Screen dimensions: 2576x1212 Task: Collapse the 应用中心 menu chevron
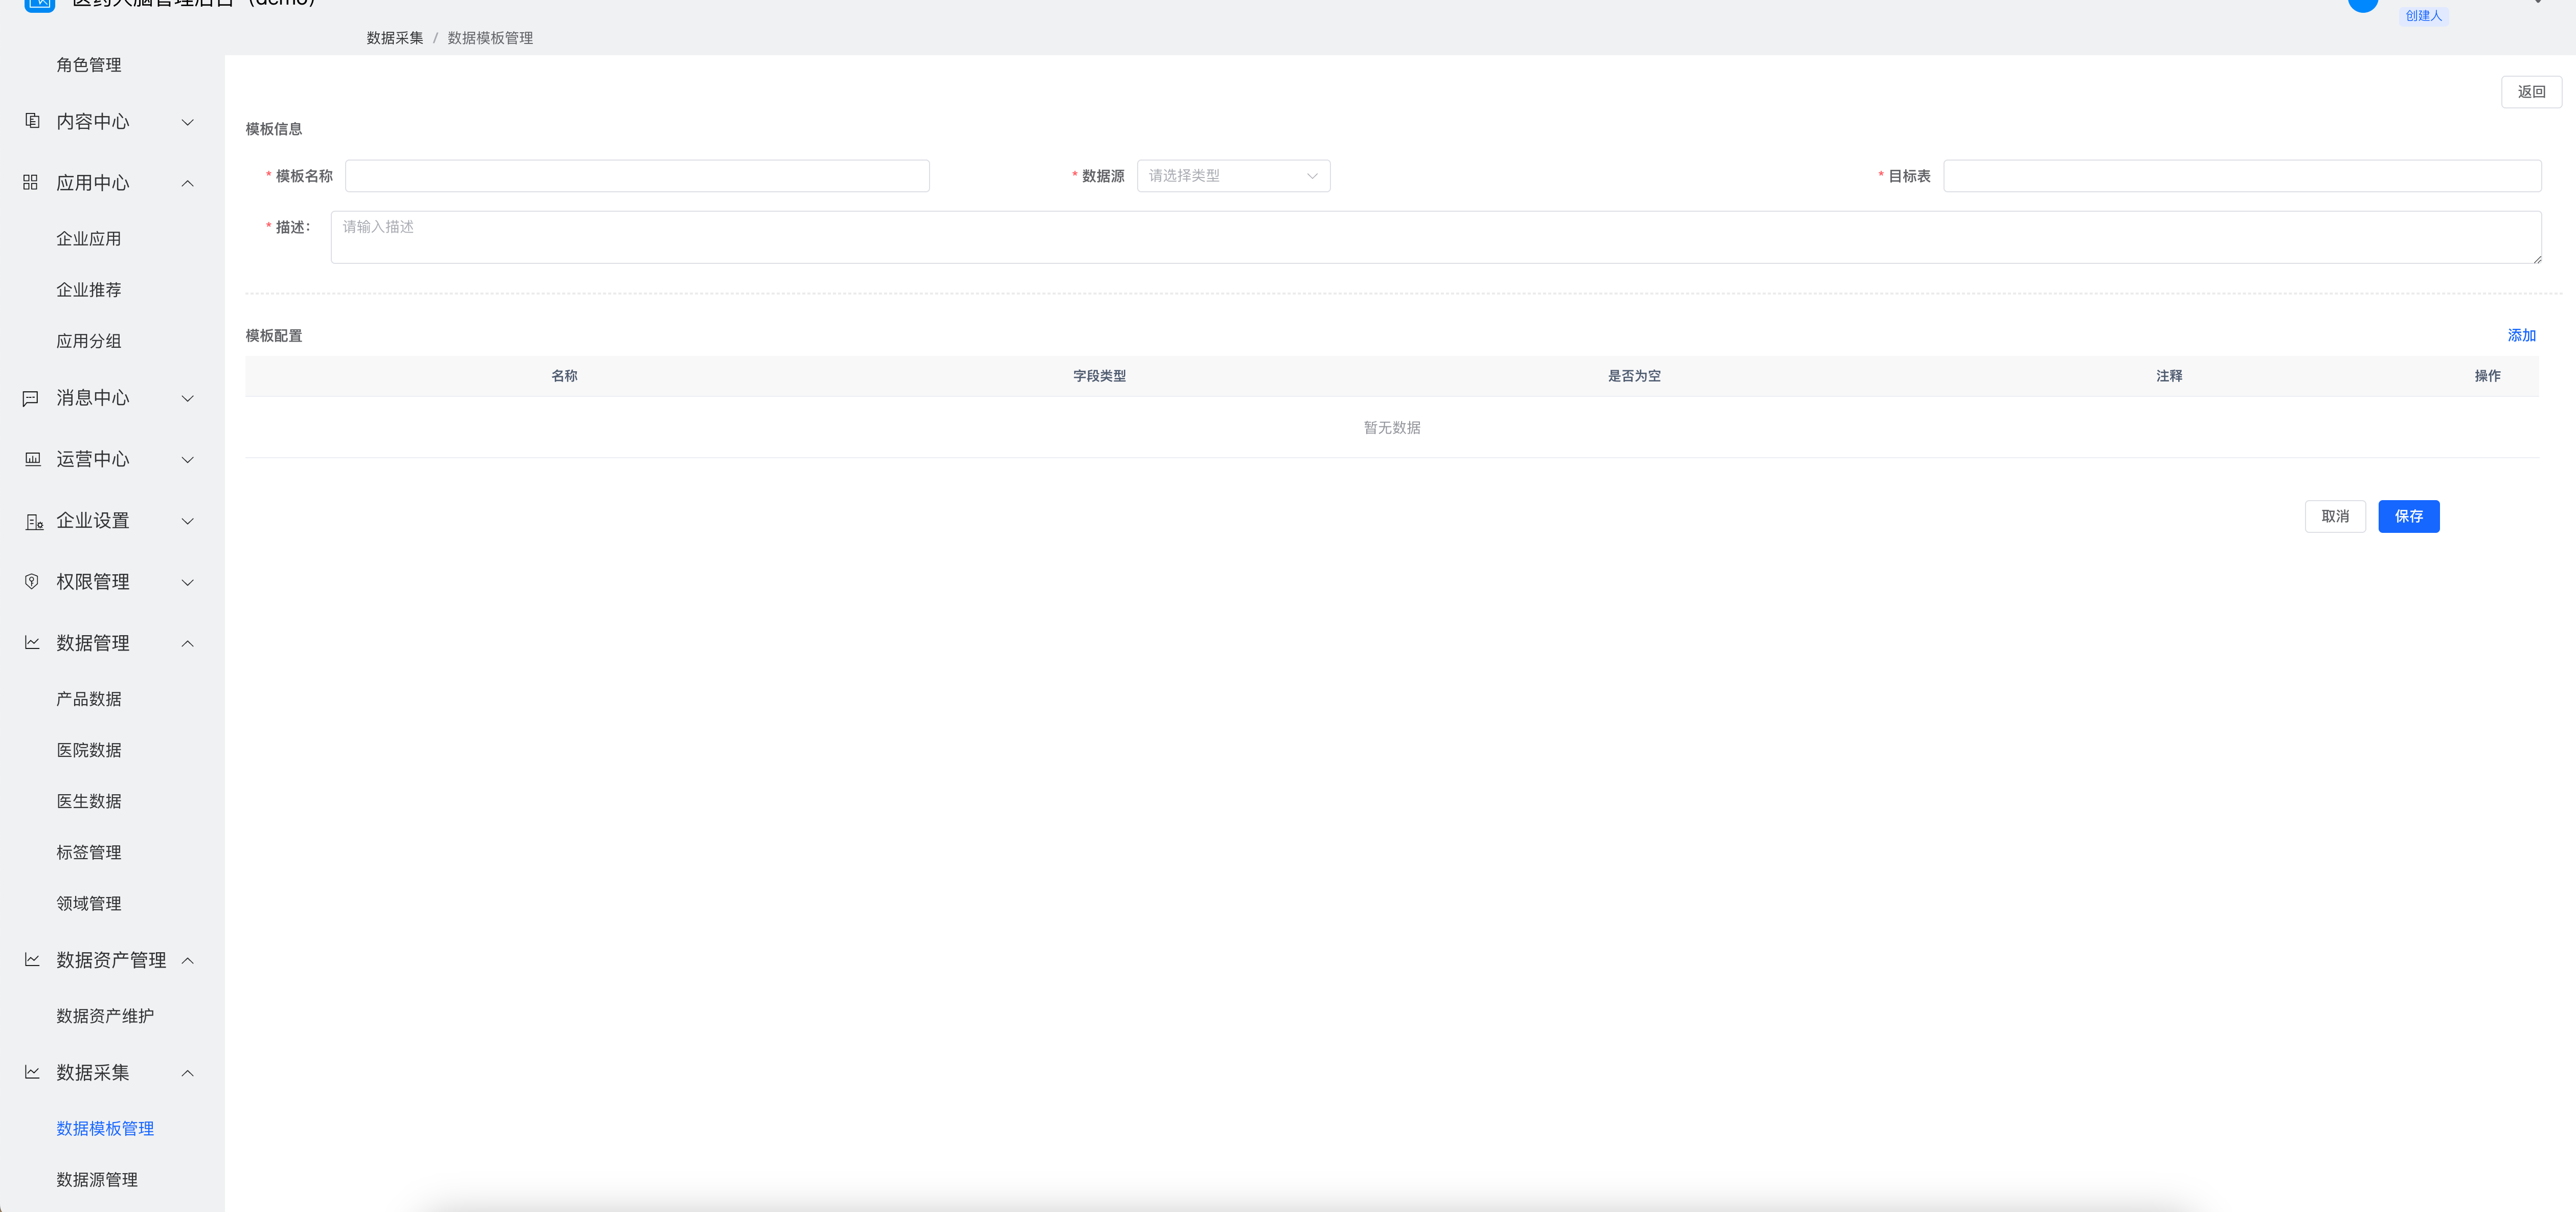click(x=187, y=183)
